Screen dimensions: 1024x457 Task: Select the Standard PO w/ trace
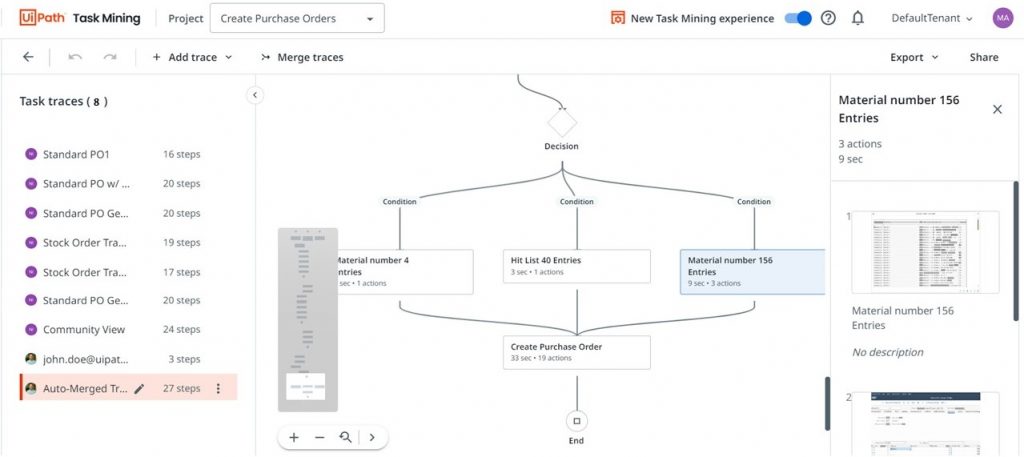click(129, 184)
